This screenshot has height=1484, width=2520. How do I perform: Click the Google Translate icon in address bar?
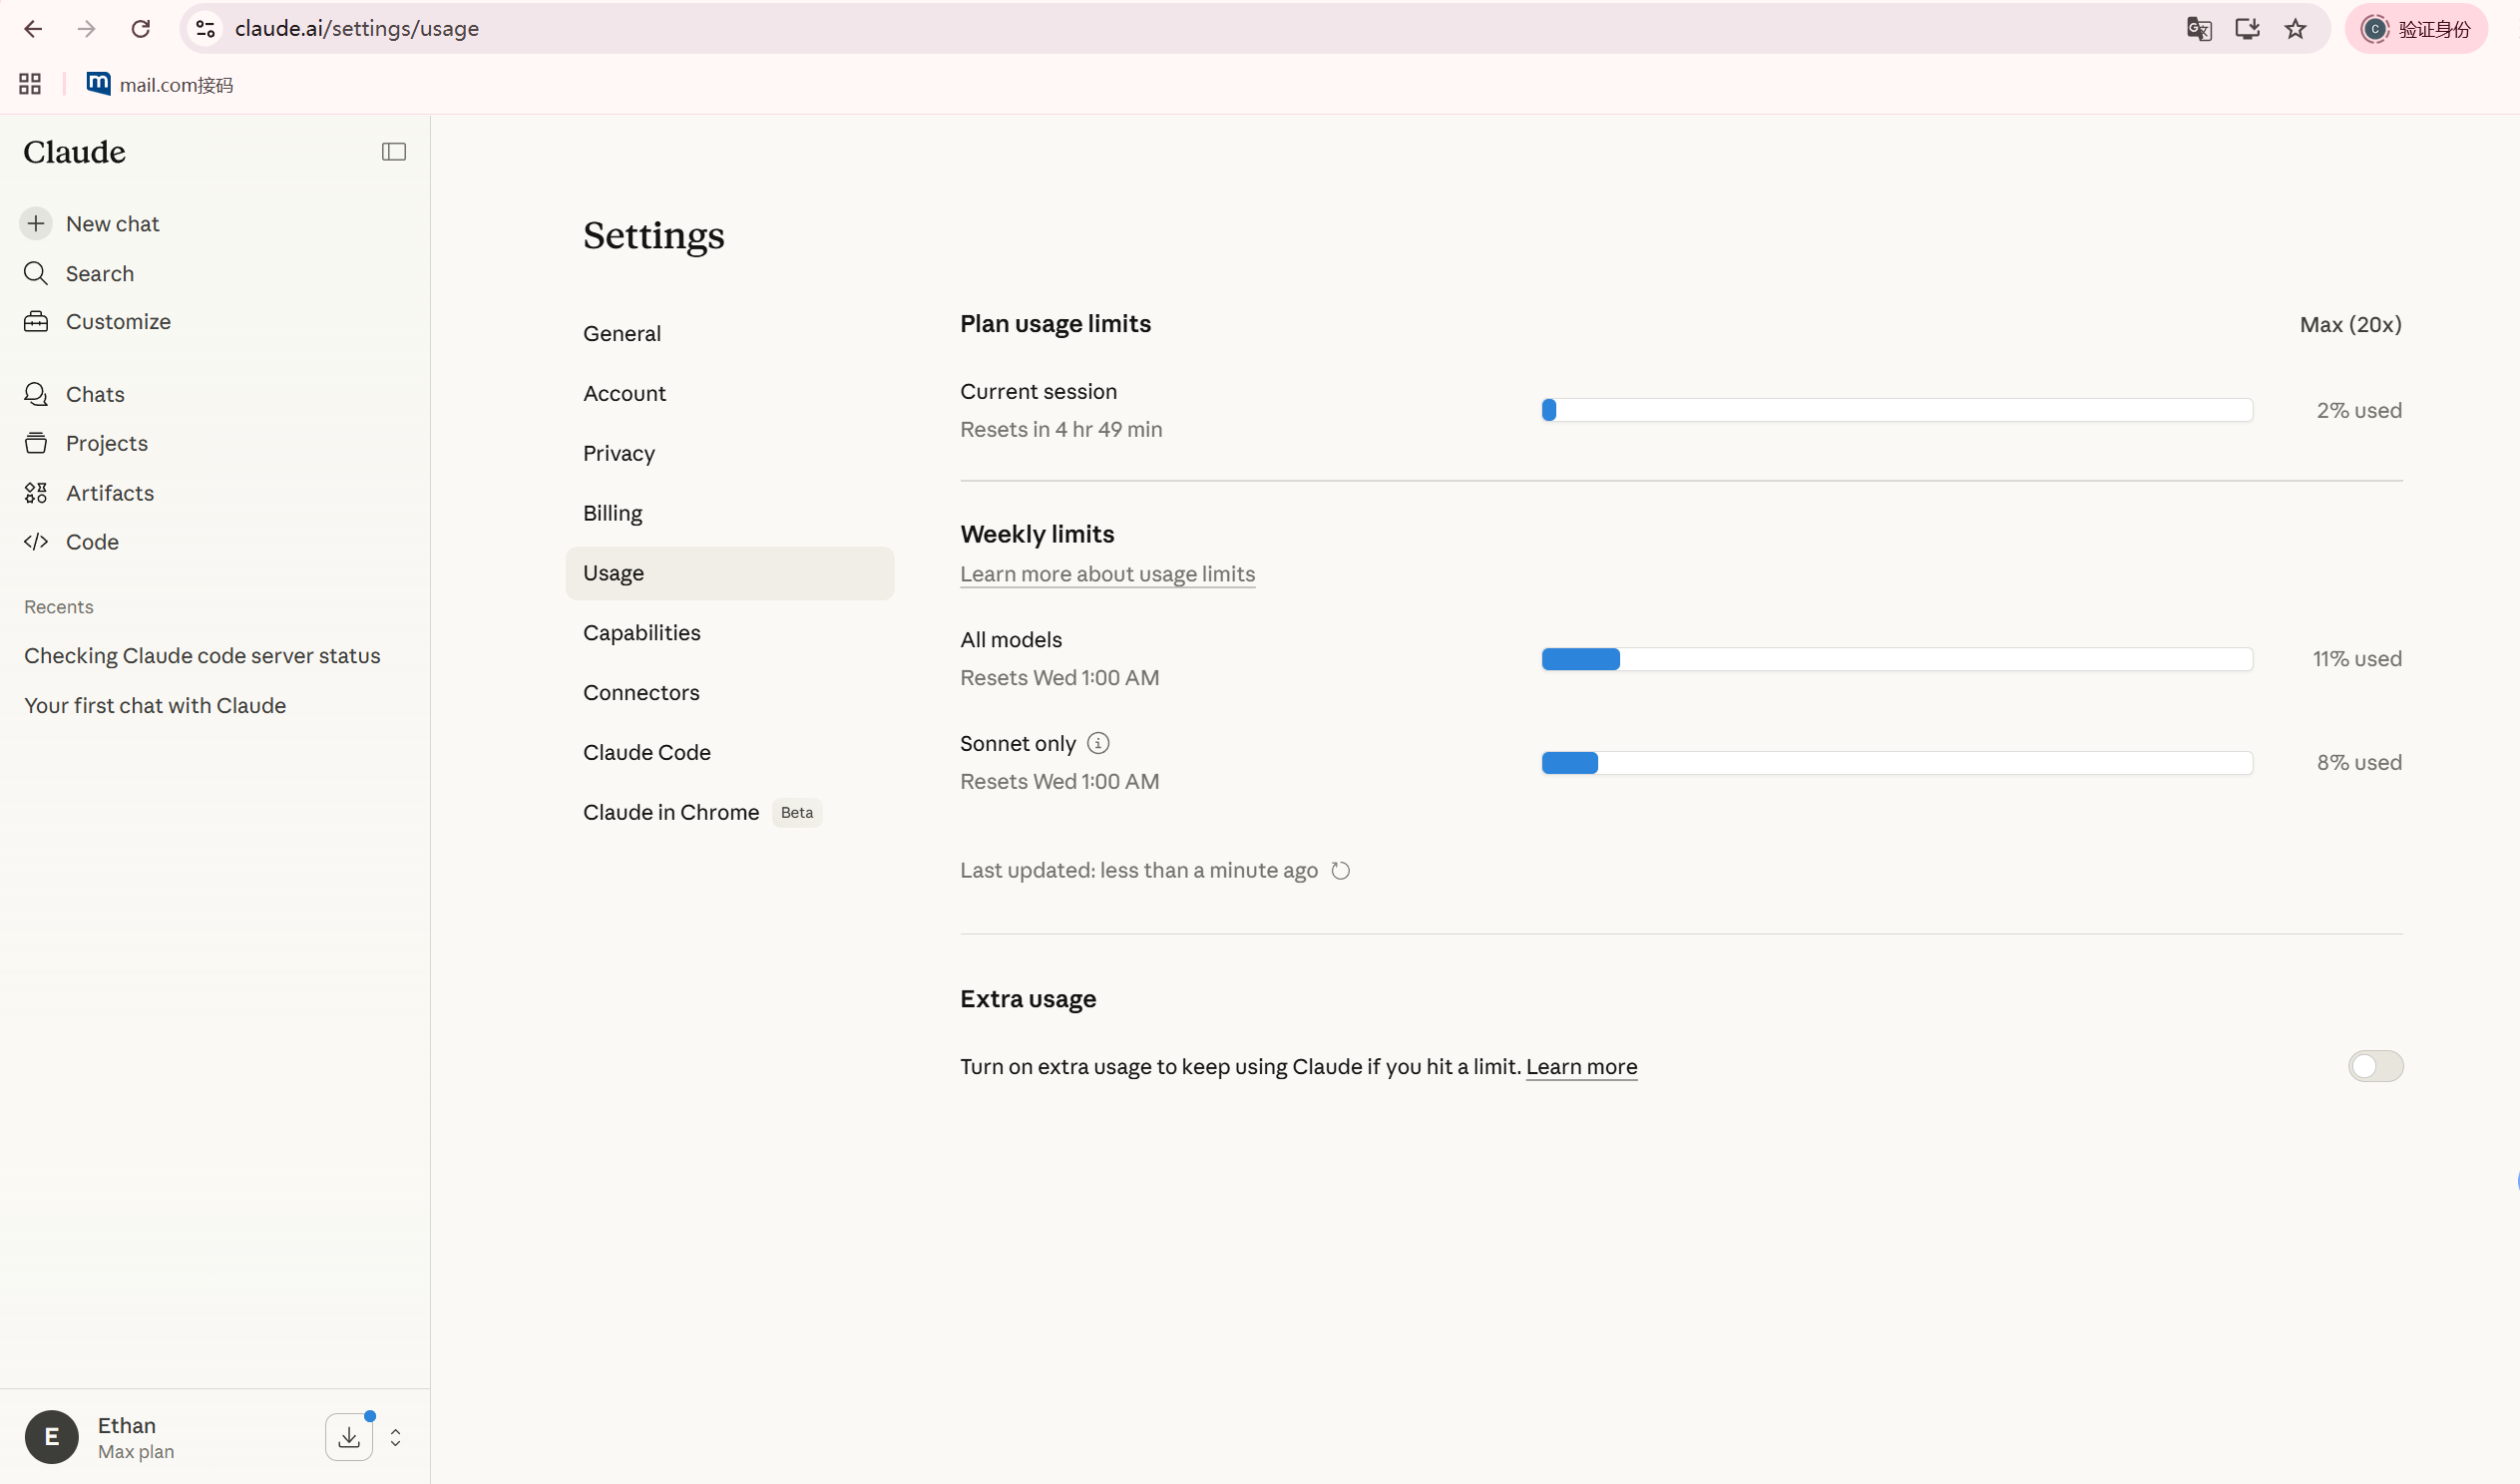(2199, 29)
